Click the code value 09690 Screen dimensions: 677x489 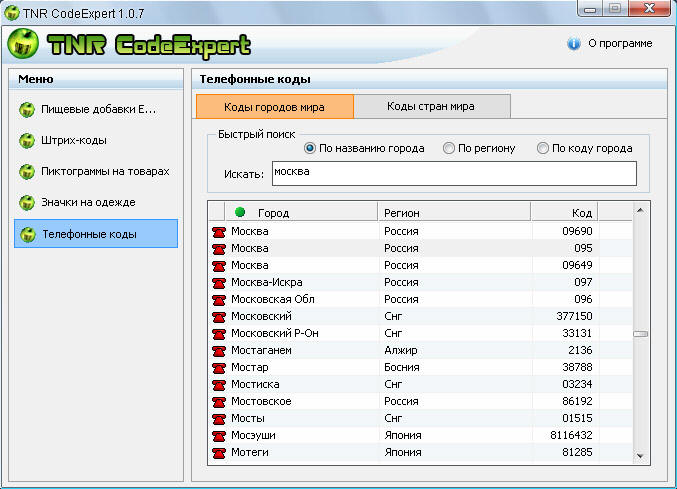tap(577, 231)
